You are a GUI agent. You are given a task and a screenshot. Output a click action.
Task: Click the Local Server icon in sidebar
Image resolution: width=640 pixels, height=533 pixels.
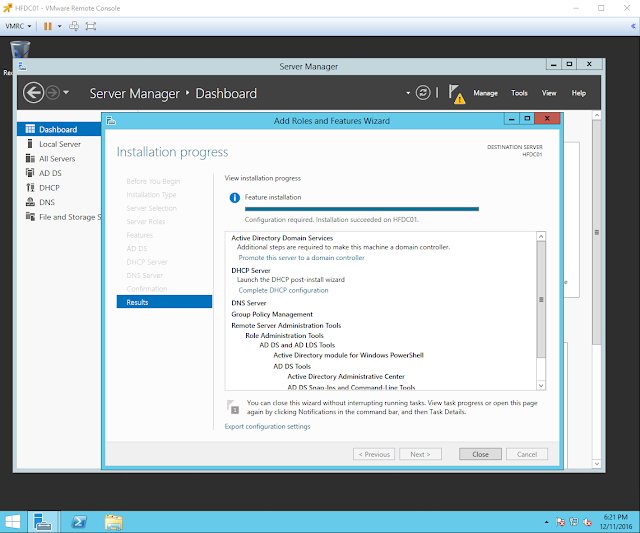(30, 144)
